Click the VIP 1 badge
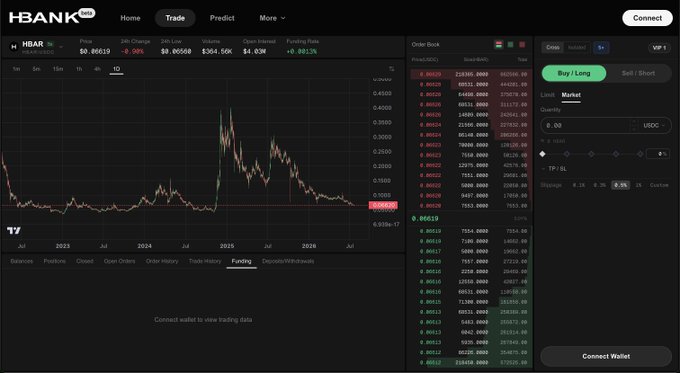680x373 pixels. click(x=659, y=47)
